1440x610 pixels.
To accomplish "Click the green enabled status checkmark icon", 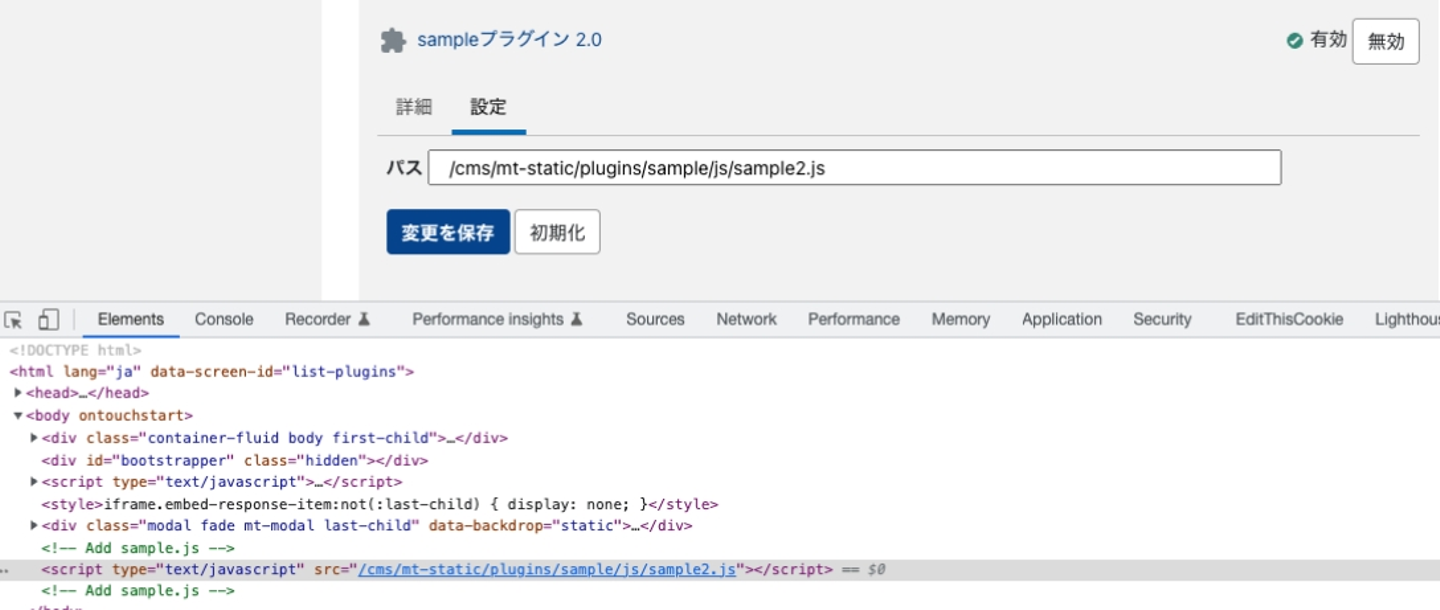I will [x=1295, y=41].
